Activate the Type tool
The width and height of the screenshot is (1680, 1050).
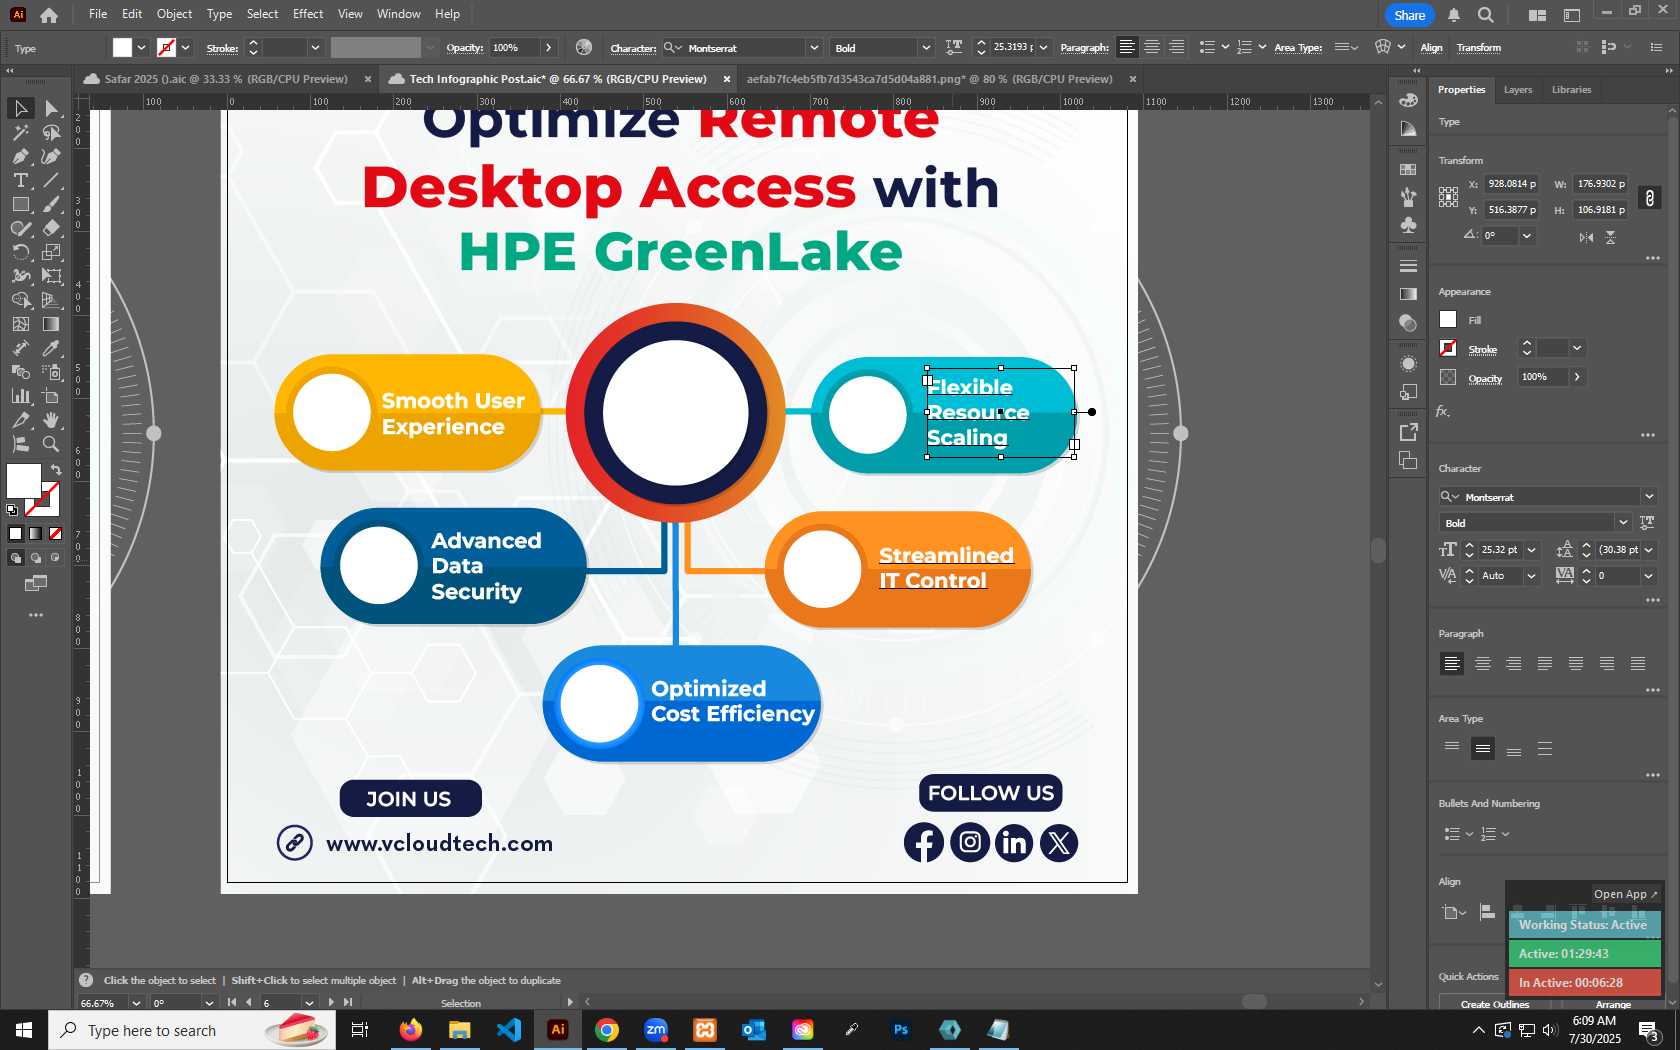tap(20, 180)
